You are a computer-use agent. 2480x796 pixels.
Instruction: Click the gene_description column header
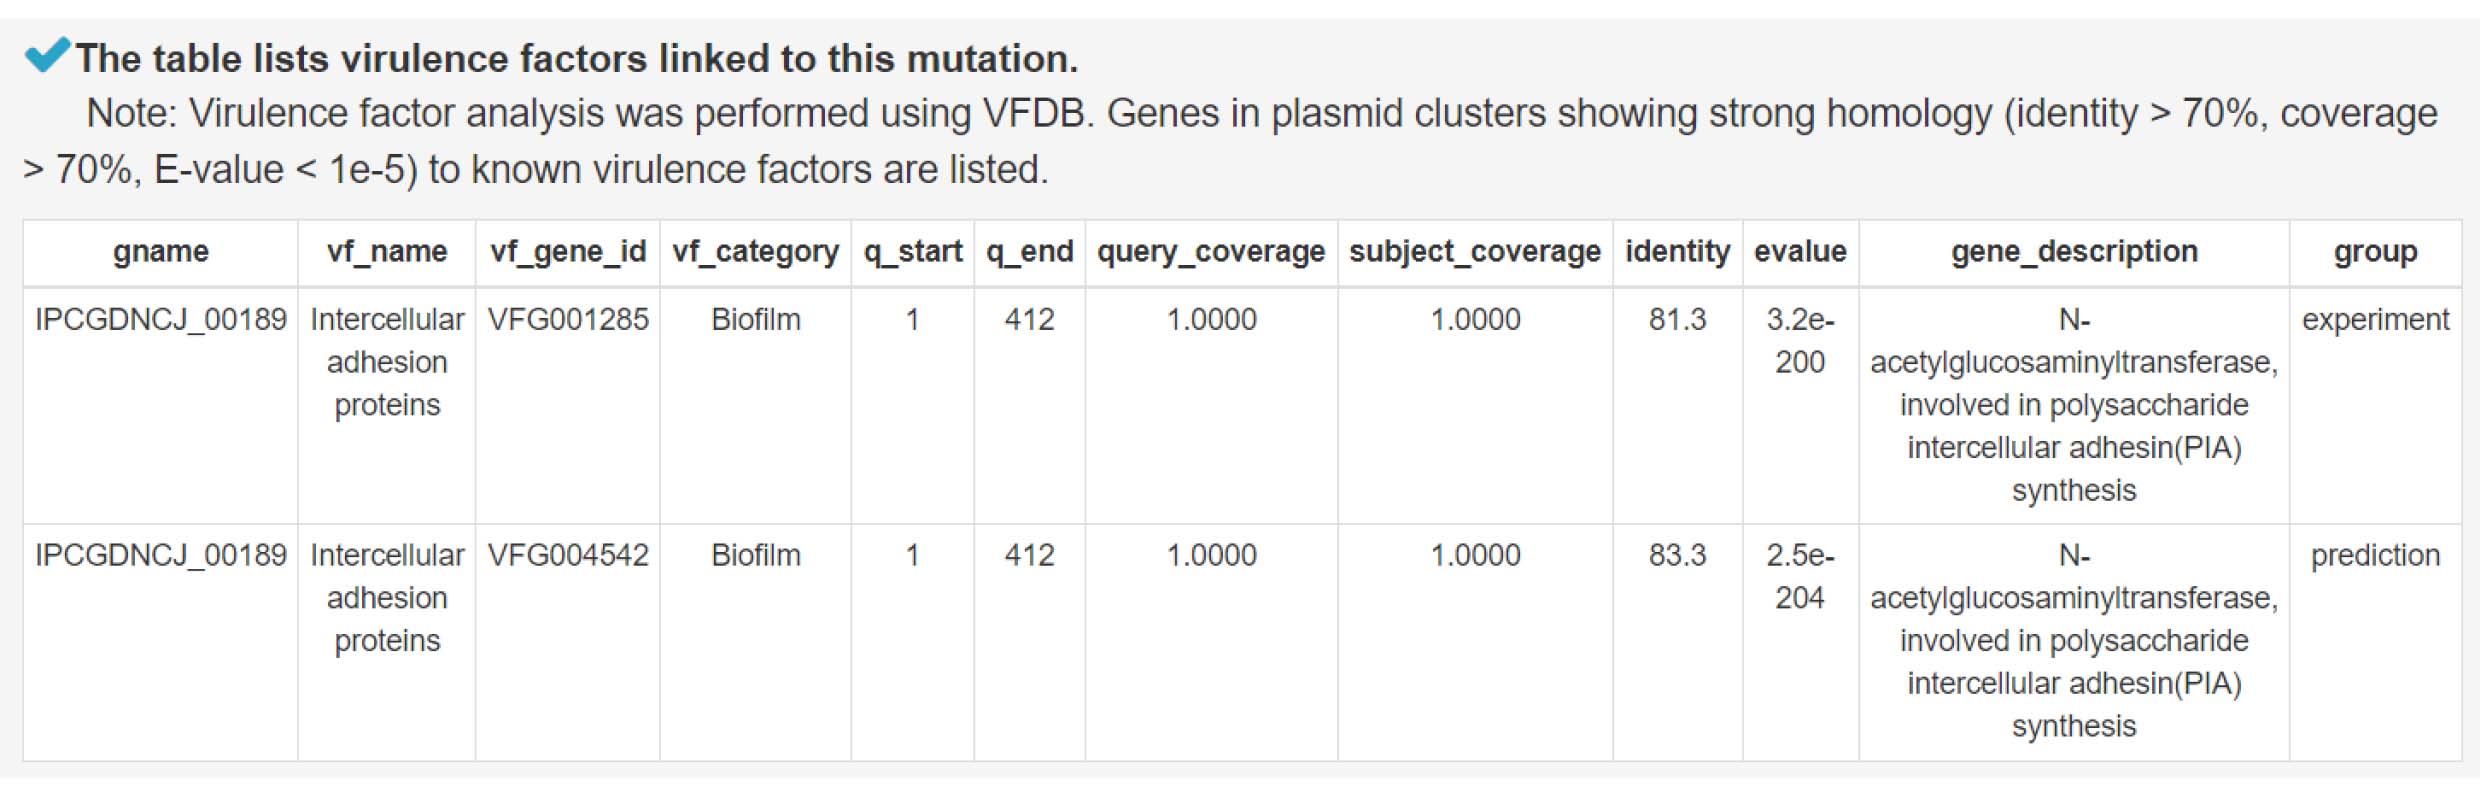pyautogui.click(x=2074, y=252)
